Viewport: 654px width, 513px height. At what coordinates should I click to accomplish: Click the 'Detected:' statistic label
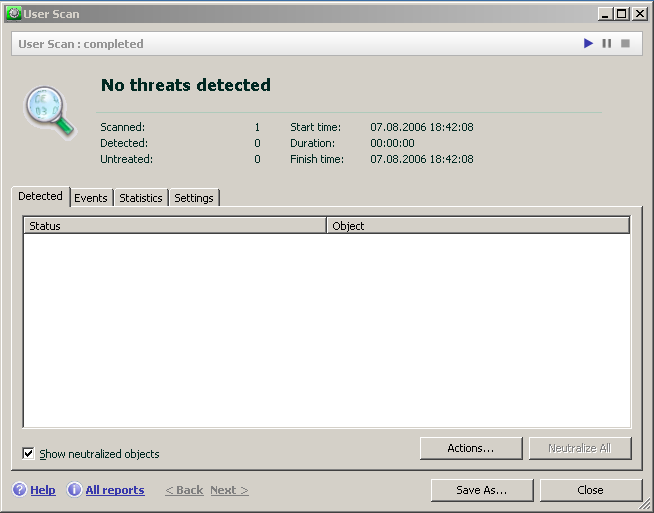tap(124, 143)
